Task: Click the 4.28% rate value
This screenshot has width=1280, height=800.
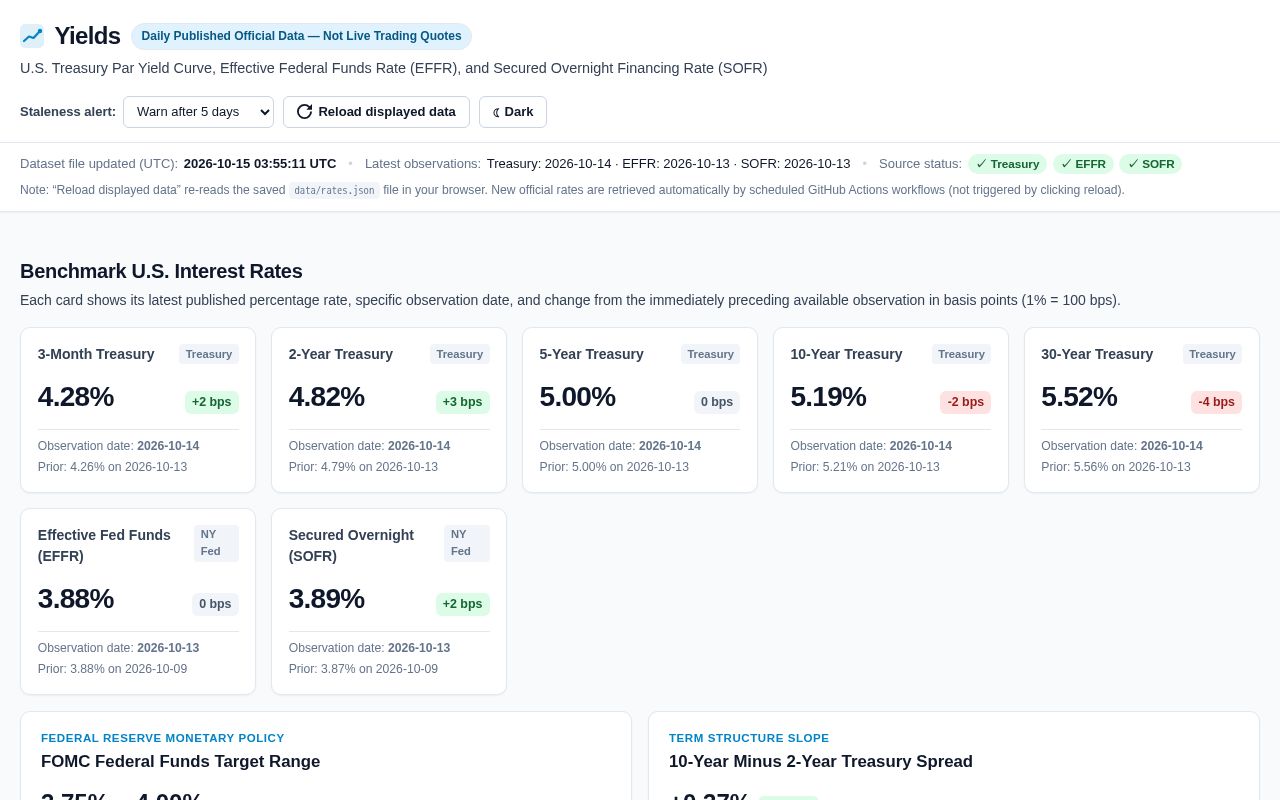Action: coord(76,397)
